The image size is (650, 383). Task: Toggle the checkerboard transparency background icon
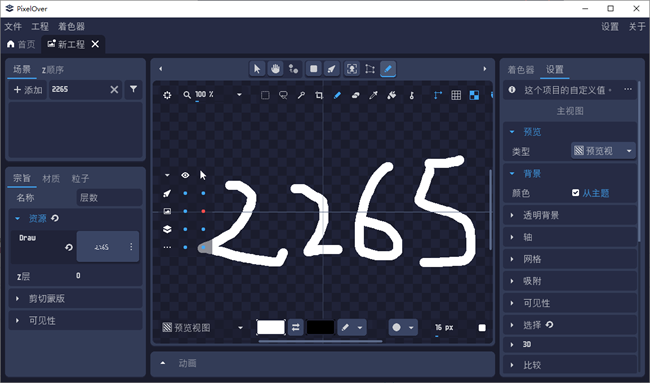coord(474,95)
